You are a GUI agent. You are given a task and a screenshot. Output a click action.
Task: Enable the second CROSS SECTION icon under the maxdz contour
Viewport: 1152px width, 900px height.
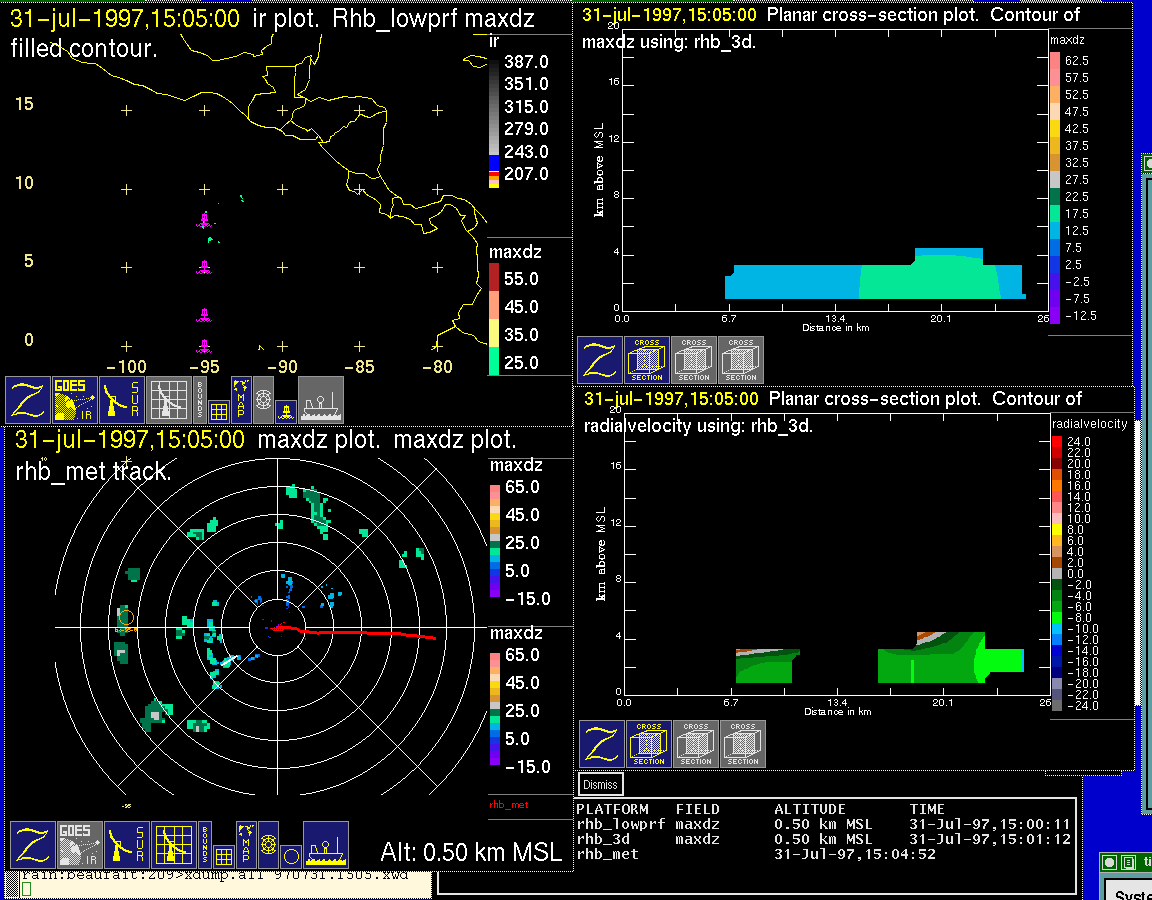click(x=693, y=360)
